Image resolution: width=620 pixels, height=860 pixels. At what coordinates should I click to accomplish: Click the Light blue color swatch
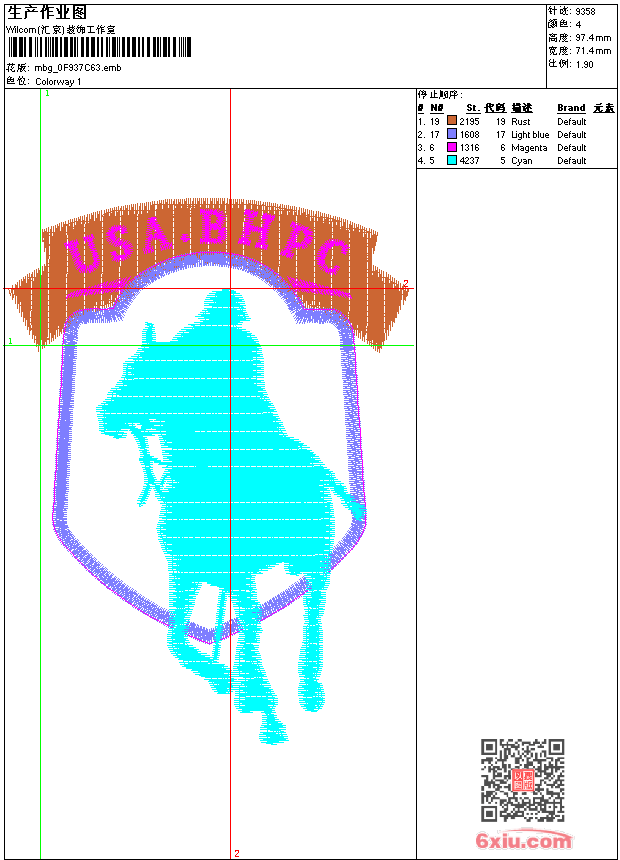[452, 134]
